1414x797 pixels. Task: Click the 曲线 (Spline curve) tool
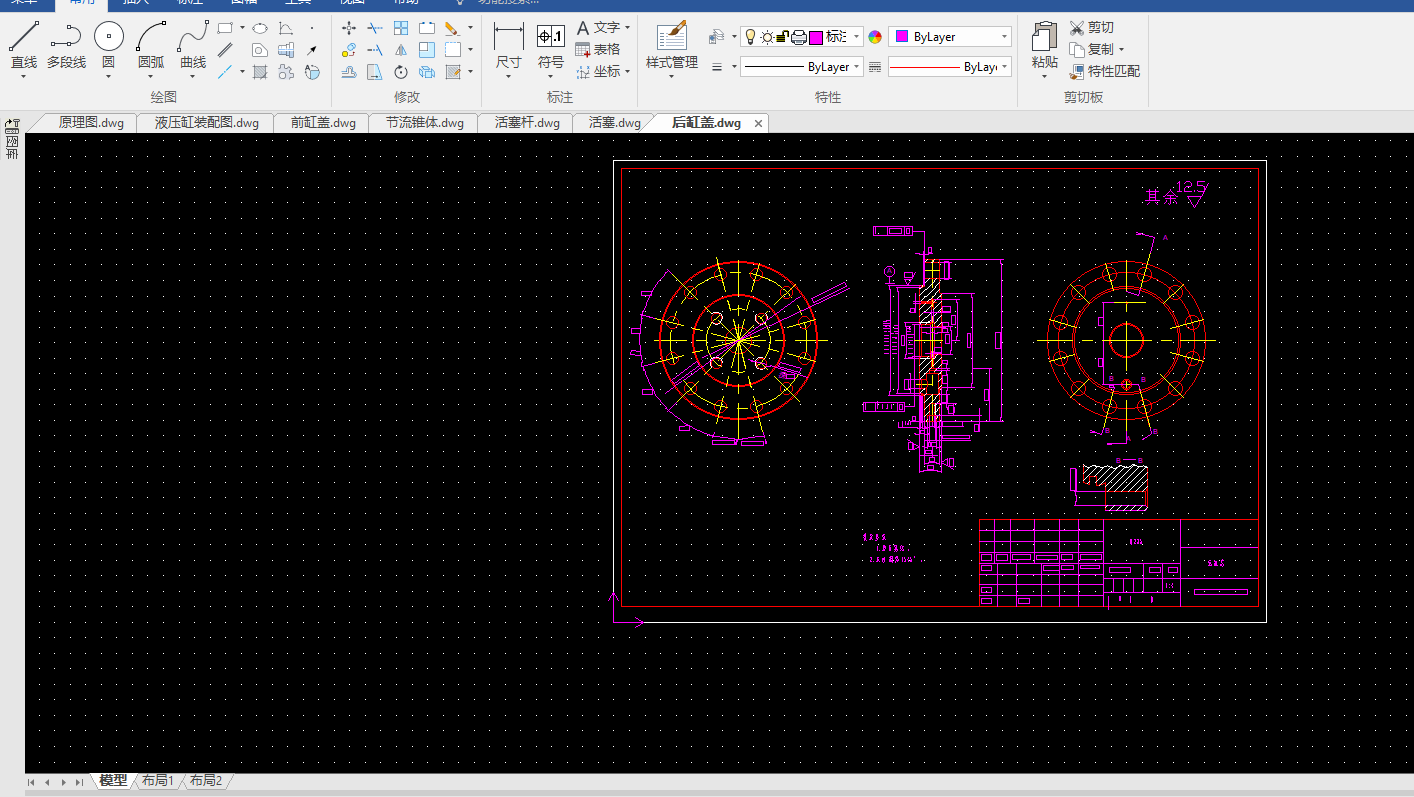tap(193, 46)
